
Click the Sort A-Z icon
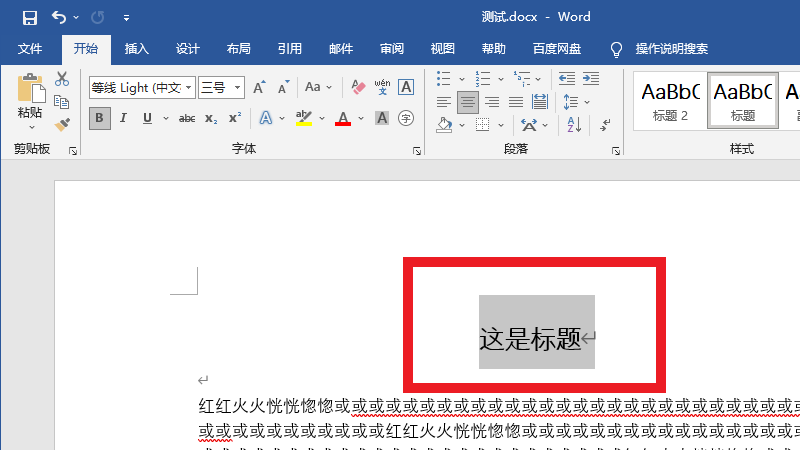(574, 125)
